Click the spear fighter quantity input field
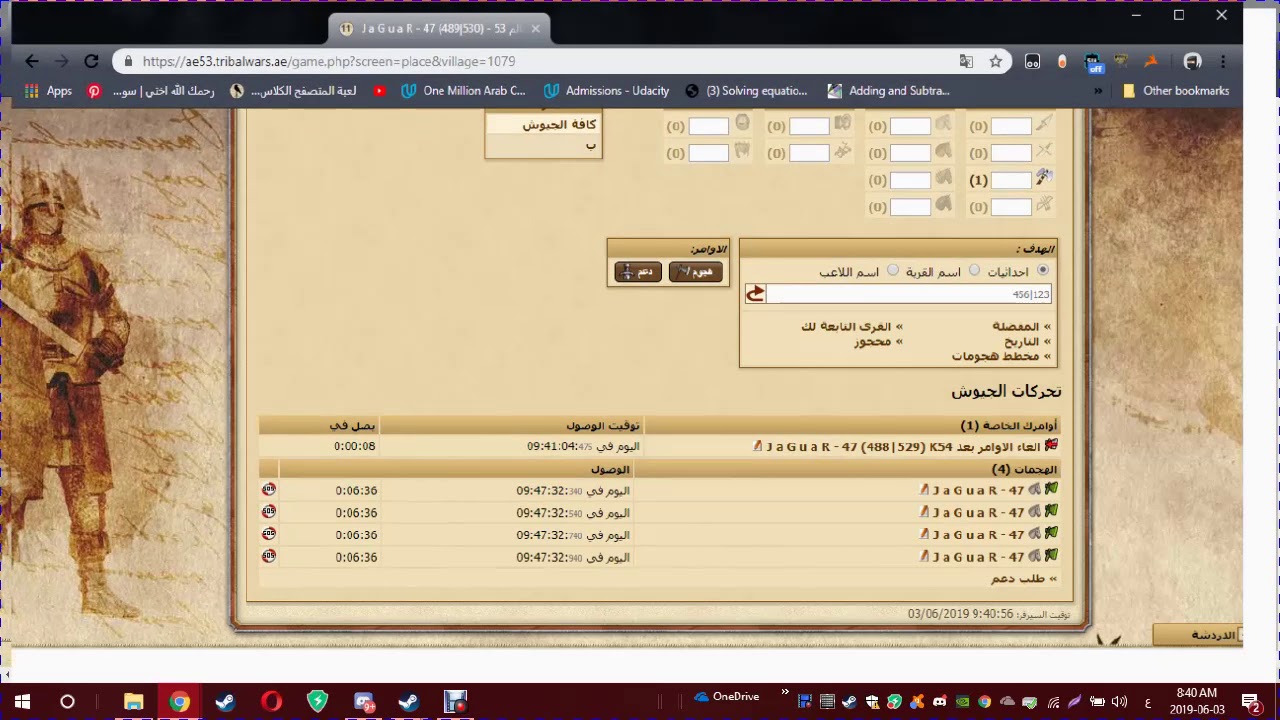Image resolution: width=1280 pixels, height=720 pixels. pyautogui.click(x=1011, y=126)
